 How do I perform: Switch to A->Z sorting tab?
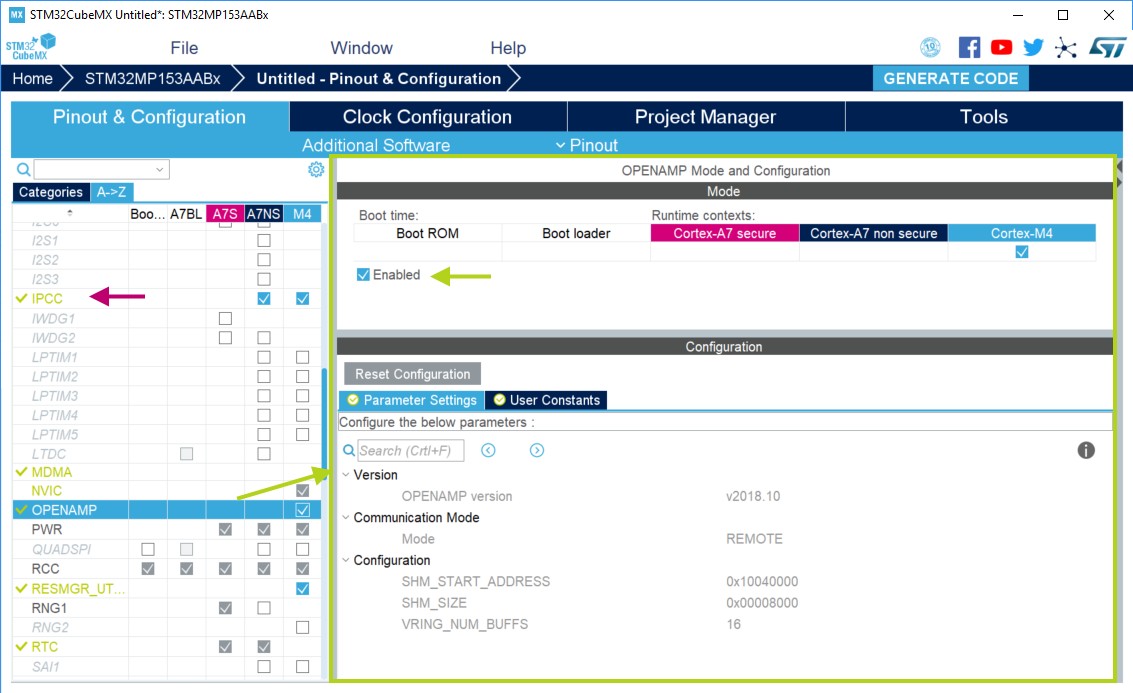pos(111,192)
